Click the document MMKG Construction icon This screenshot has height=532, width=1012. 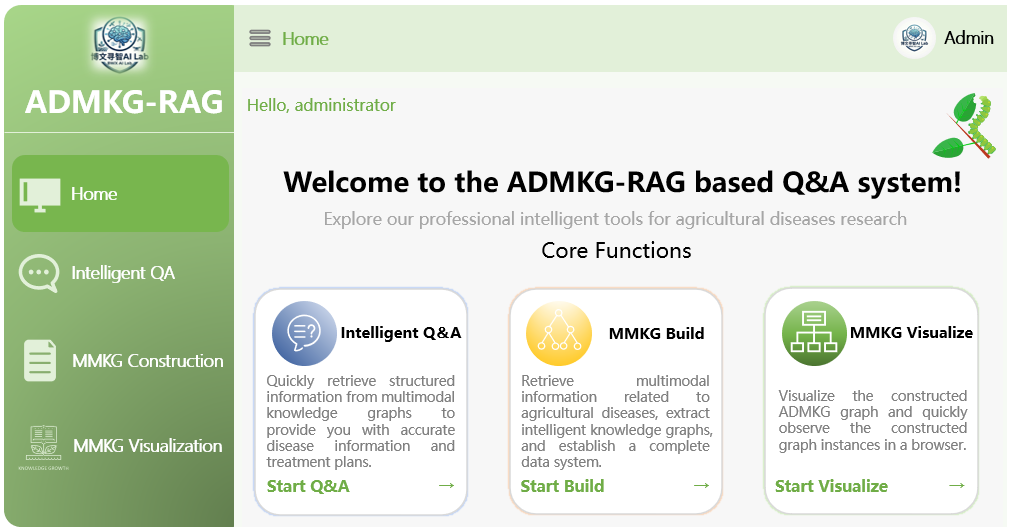click(40, 361)
